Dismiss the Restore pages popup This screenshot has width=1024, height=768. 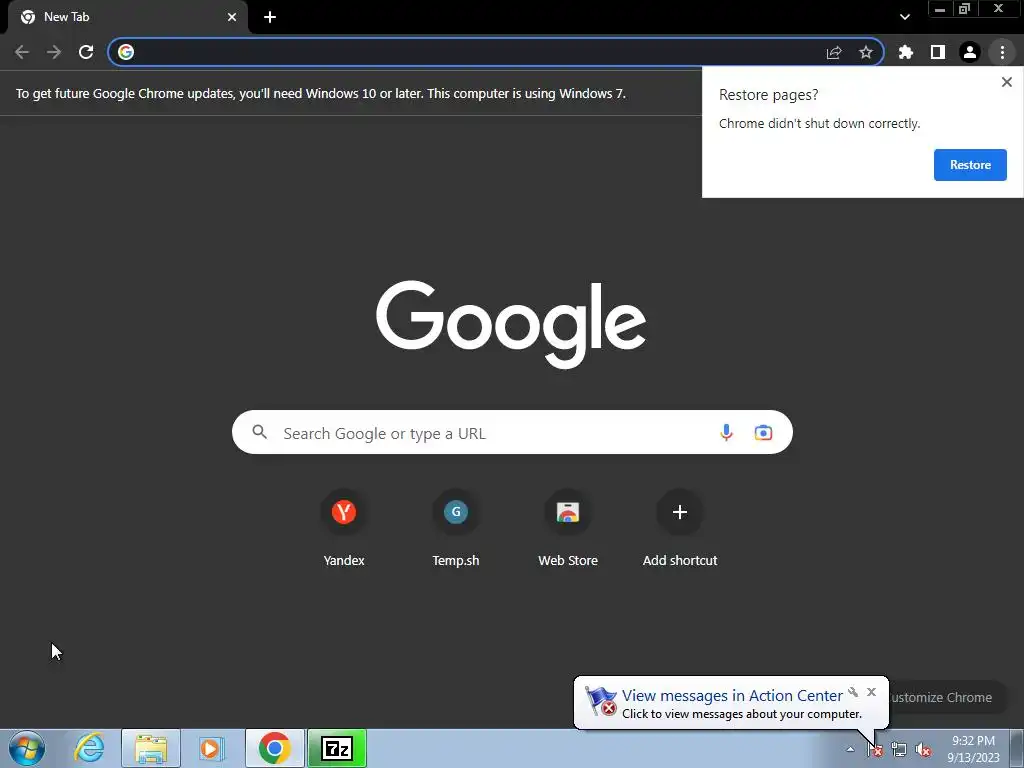[1006, 82]
